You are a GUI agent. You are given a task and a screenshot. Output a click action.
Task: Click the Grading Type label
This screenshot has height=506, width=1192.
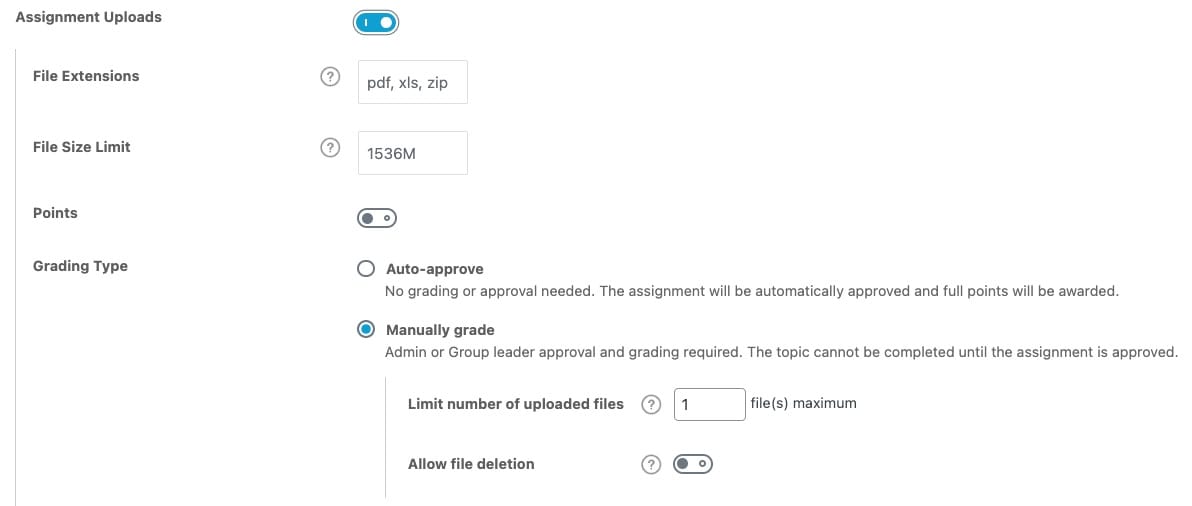click(81, 267)
